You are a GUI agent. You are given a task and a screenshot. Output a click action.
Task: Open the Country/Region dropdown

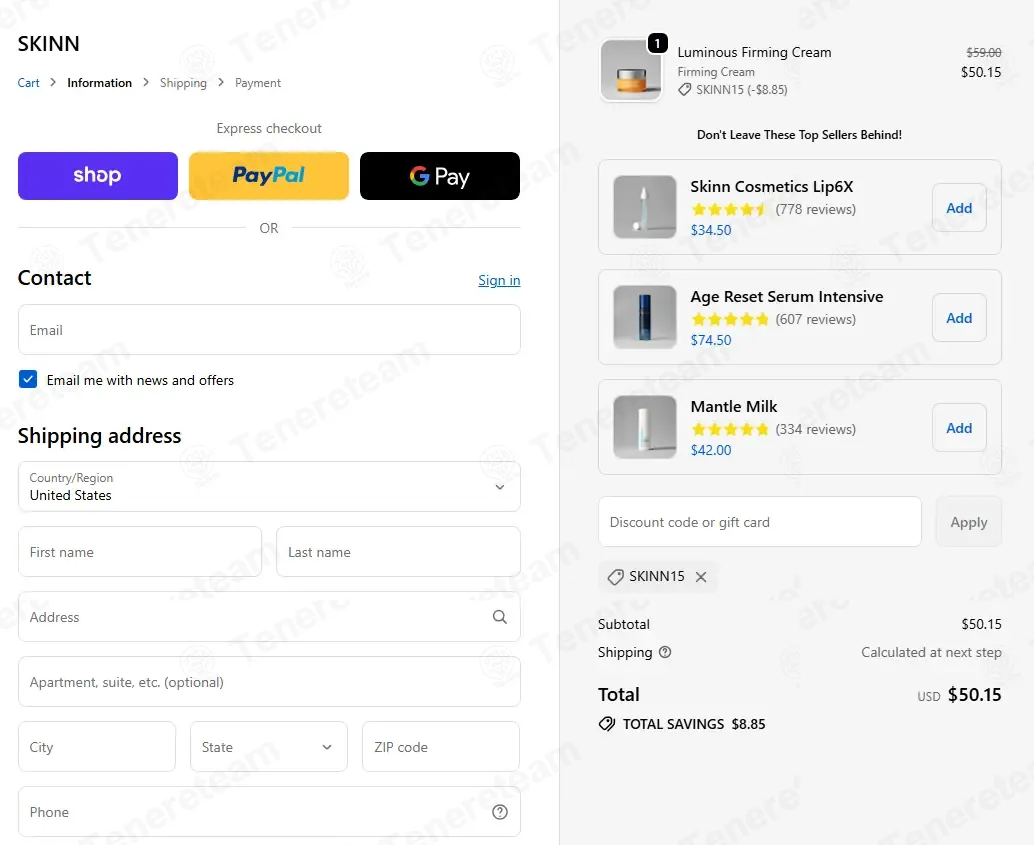(x=269, y=487)
